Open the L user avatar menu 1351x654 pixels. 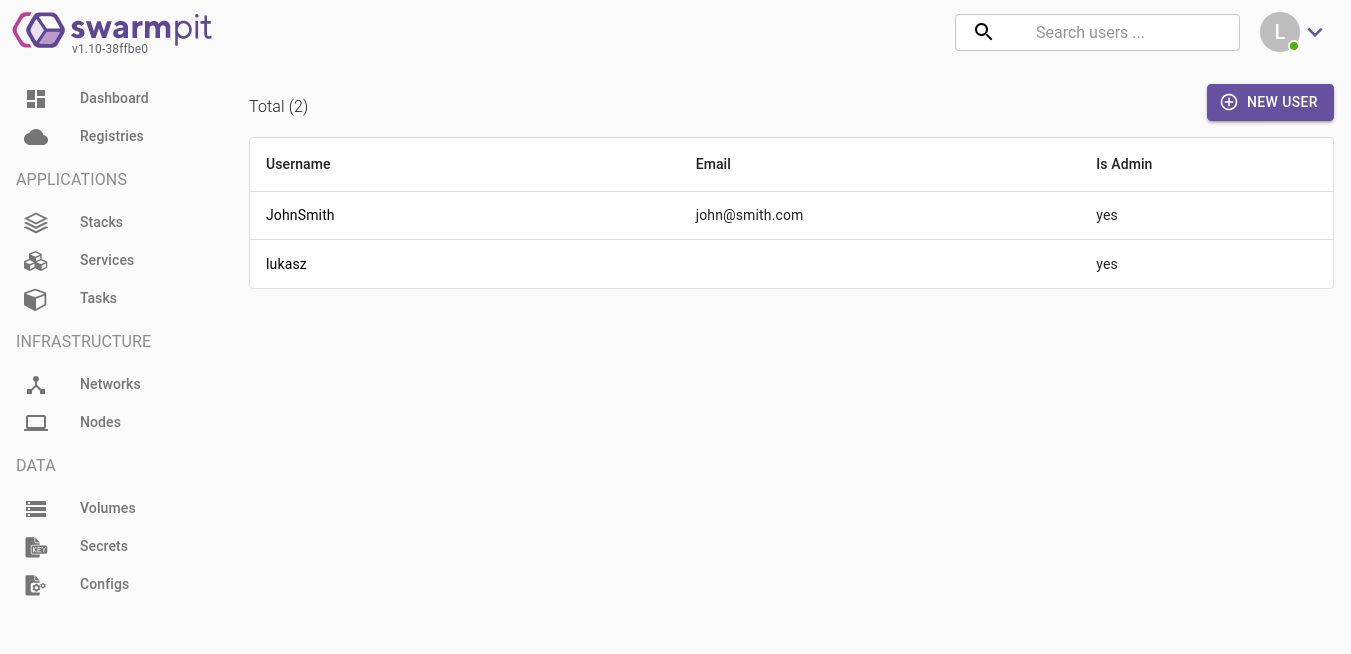(1279, 32)
